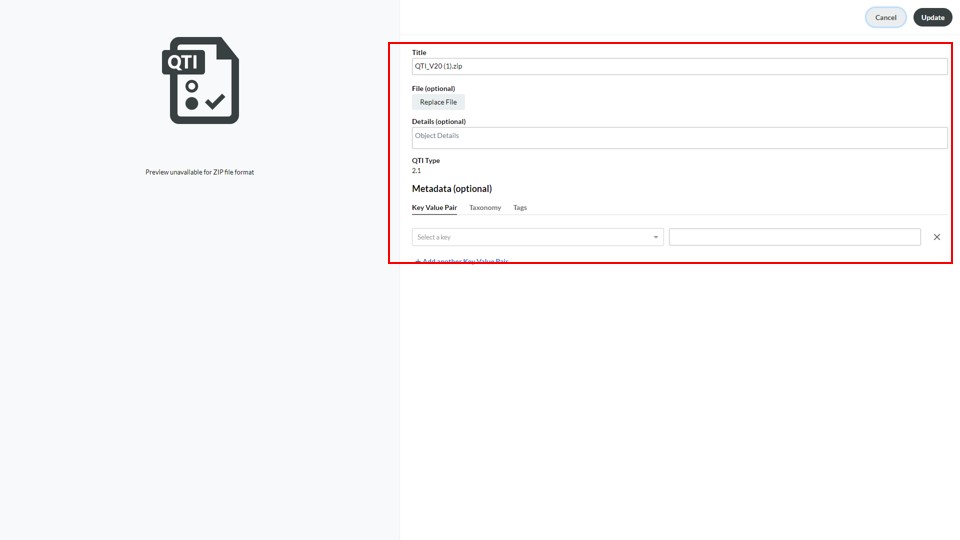This screenshot has width=960, height=540.
Task: Click the QTI Type value 2.1
Action: coord(416,171)
